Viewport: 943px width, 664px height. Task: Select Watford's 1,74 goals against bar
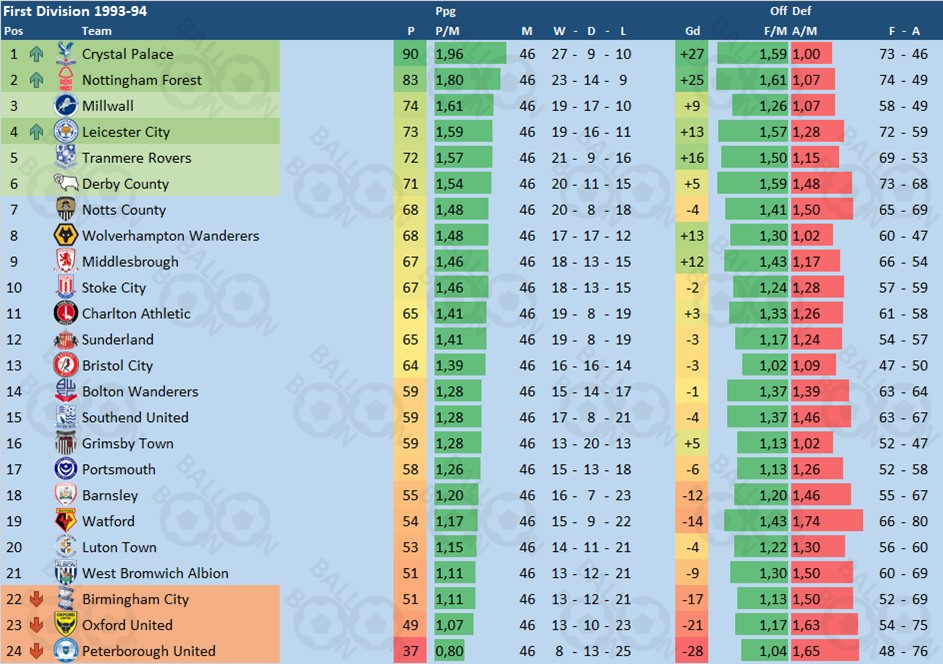coord(827,521)
